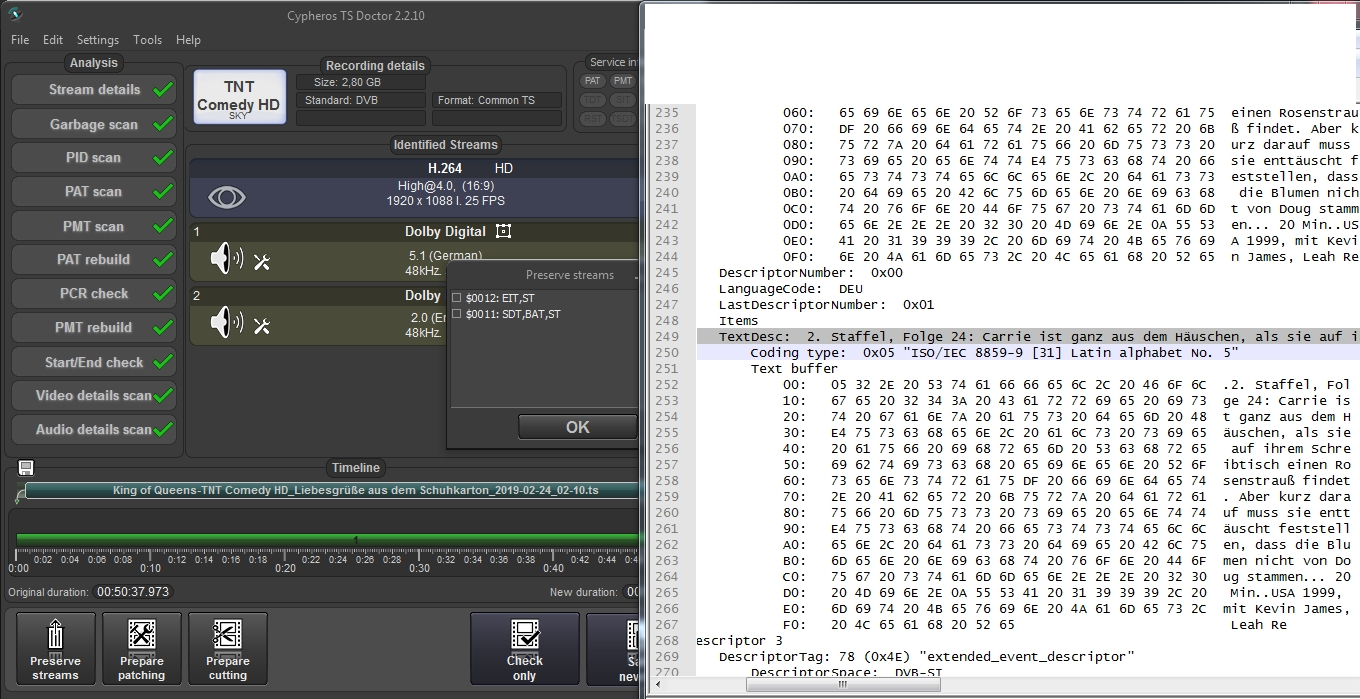Click the PCR check step
The image size is (1360, 699).
pos(94,294)
